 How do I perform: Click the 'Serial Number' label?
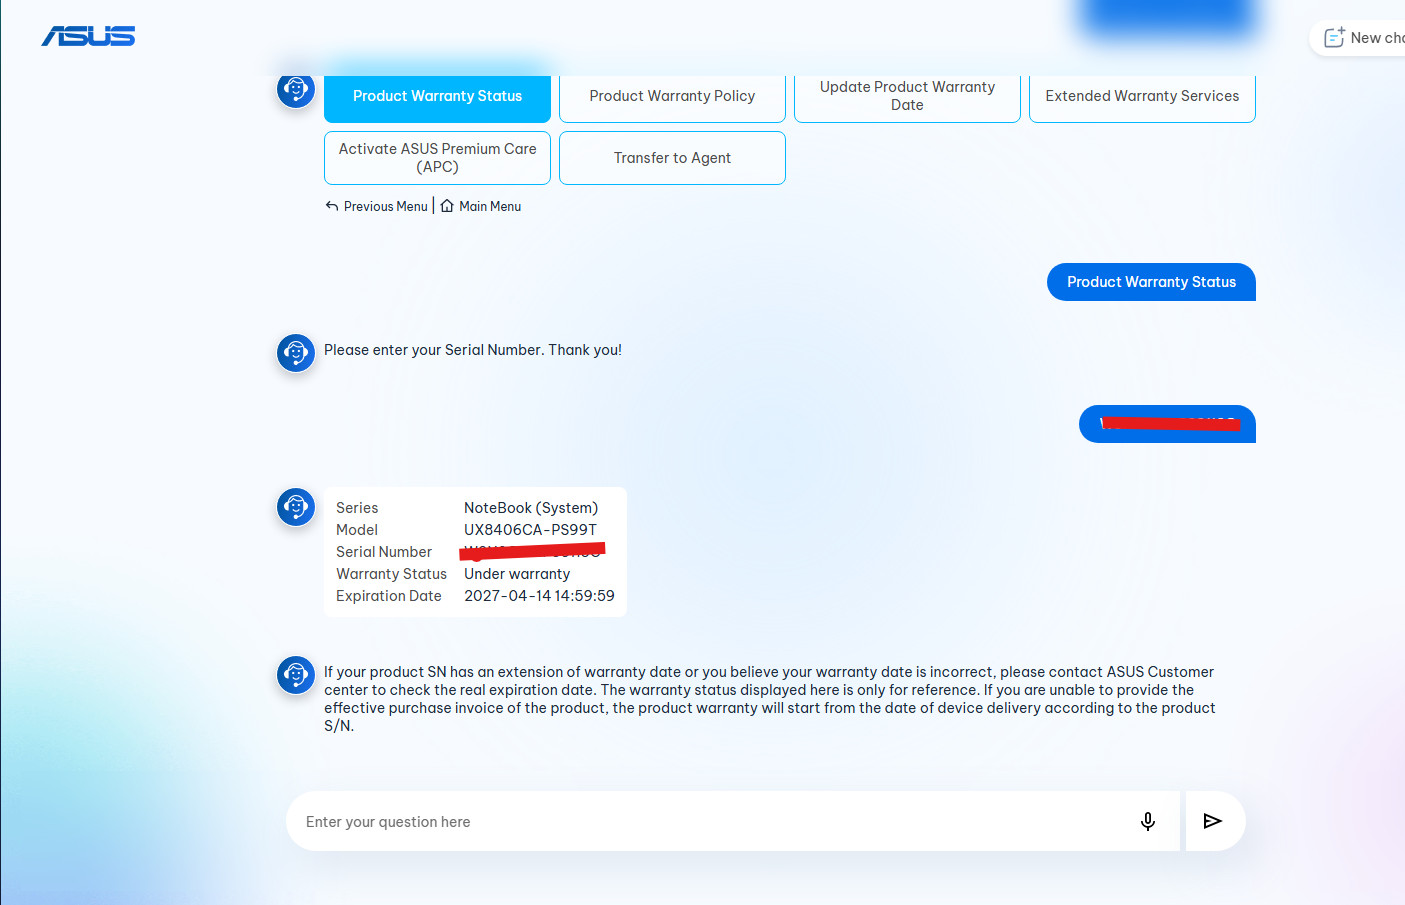(384, 552)
